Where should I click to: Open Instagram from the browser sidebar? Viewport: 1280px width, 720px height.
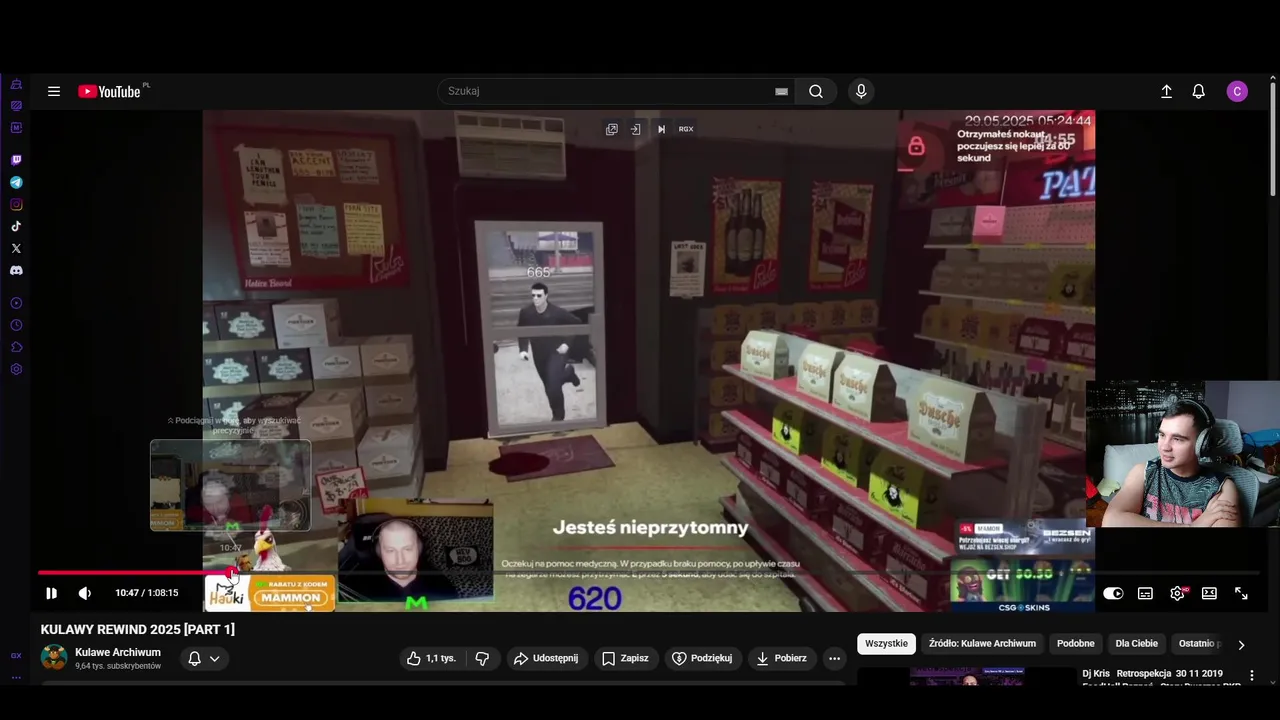(x=16, y=204)
